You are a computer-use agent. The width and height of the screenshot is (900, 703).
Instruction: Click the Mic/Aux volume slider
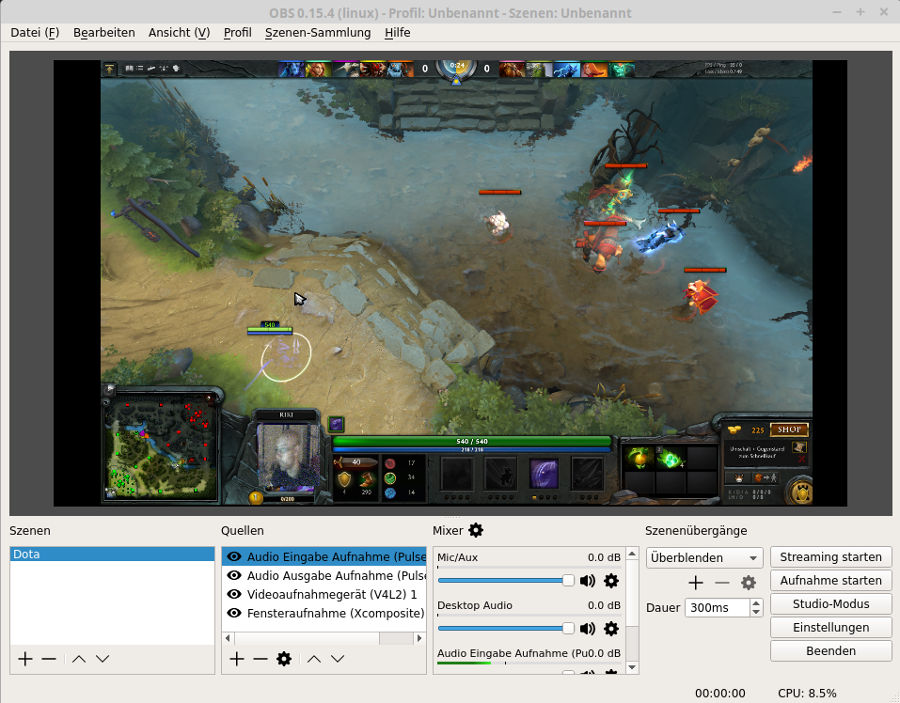tap(506, 581)
